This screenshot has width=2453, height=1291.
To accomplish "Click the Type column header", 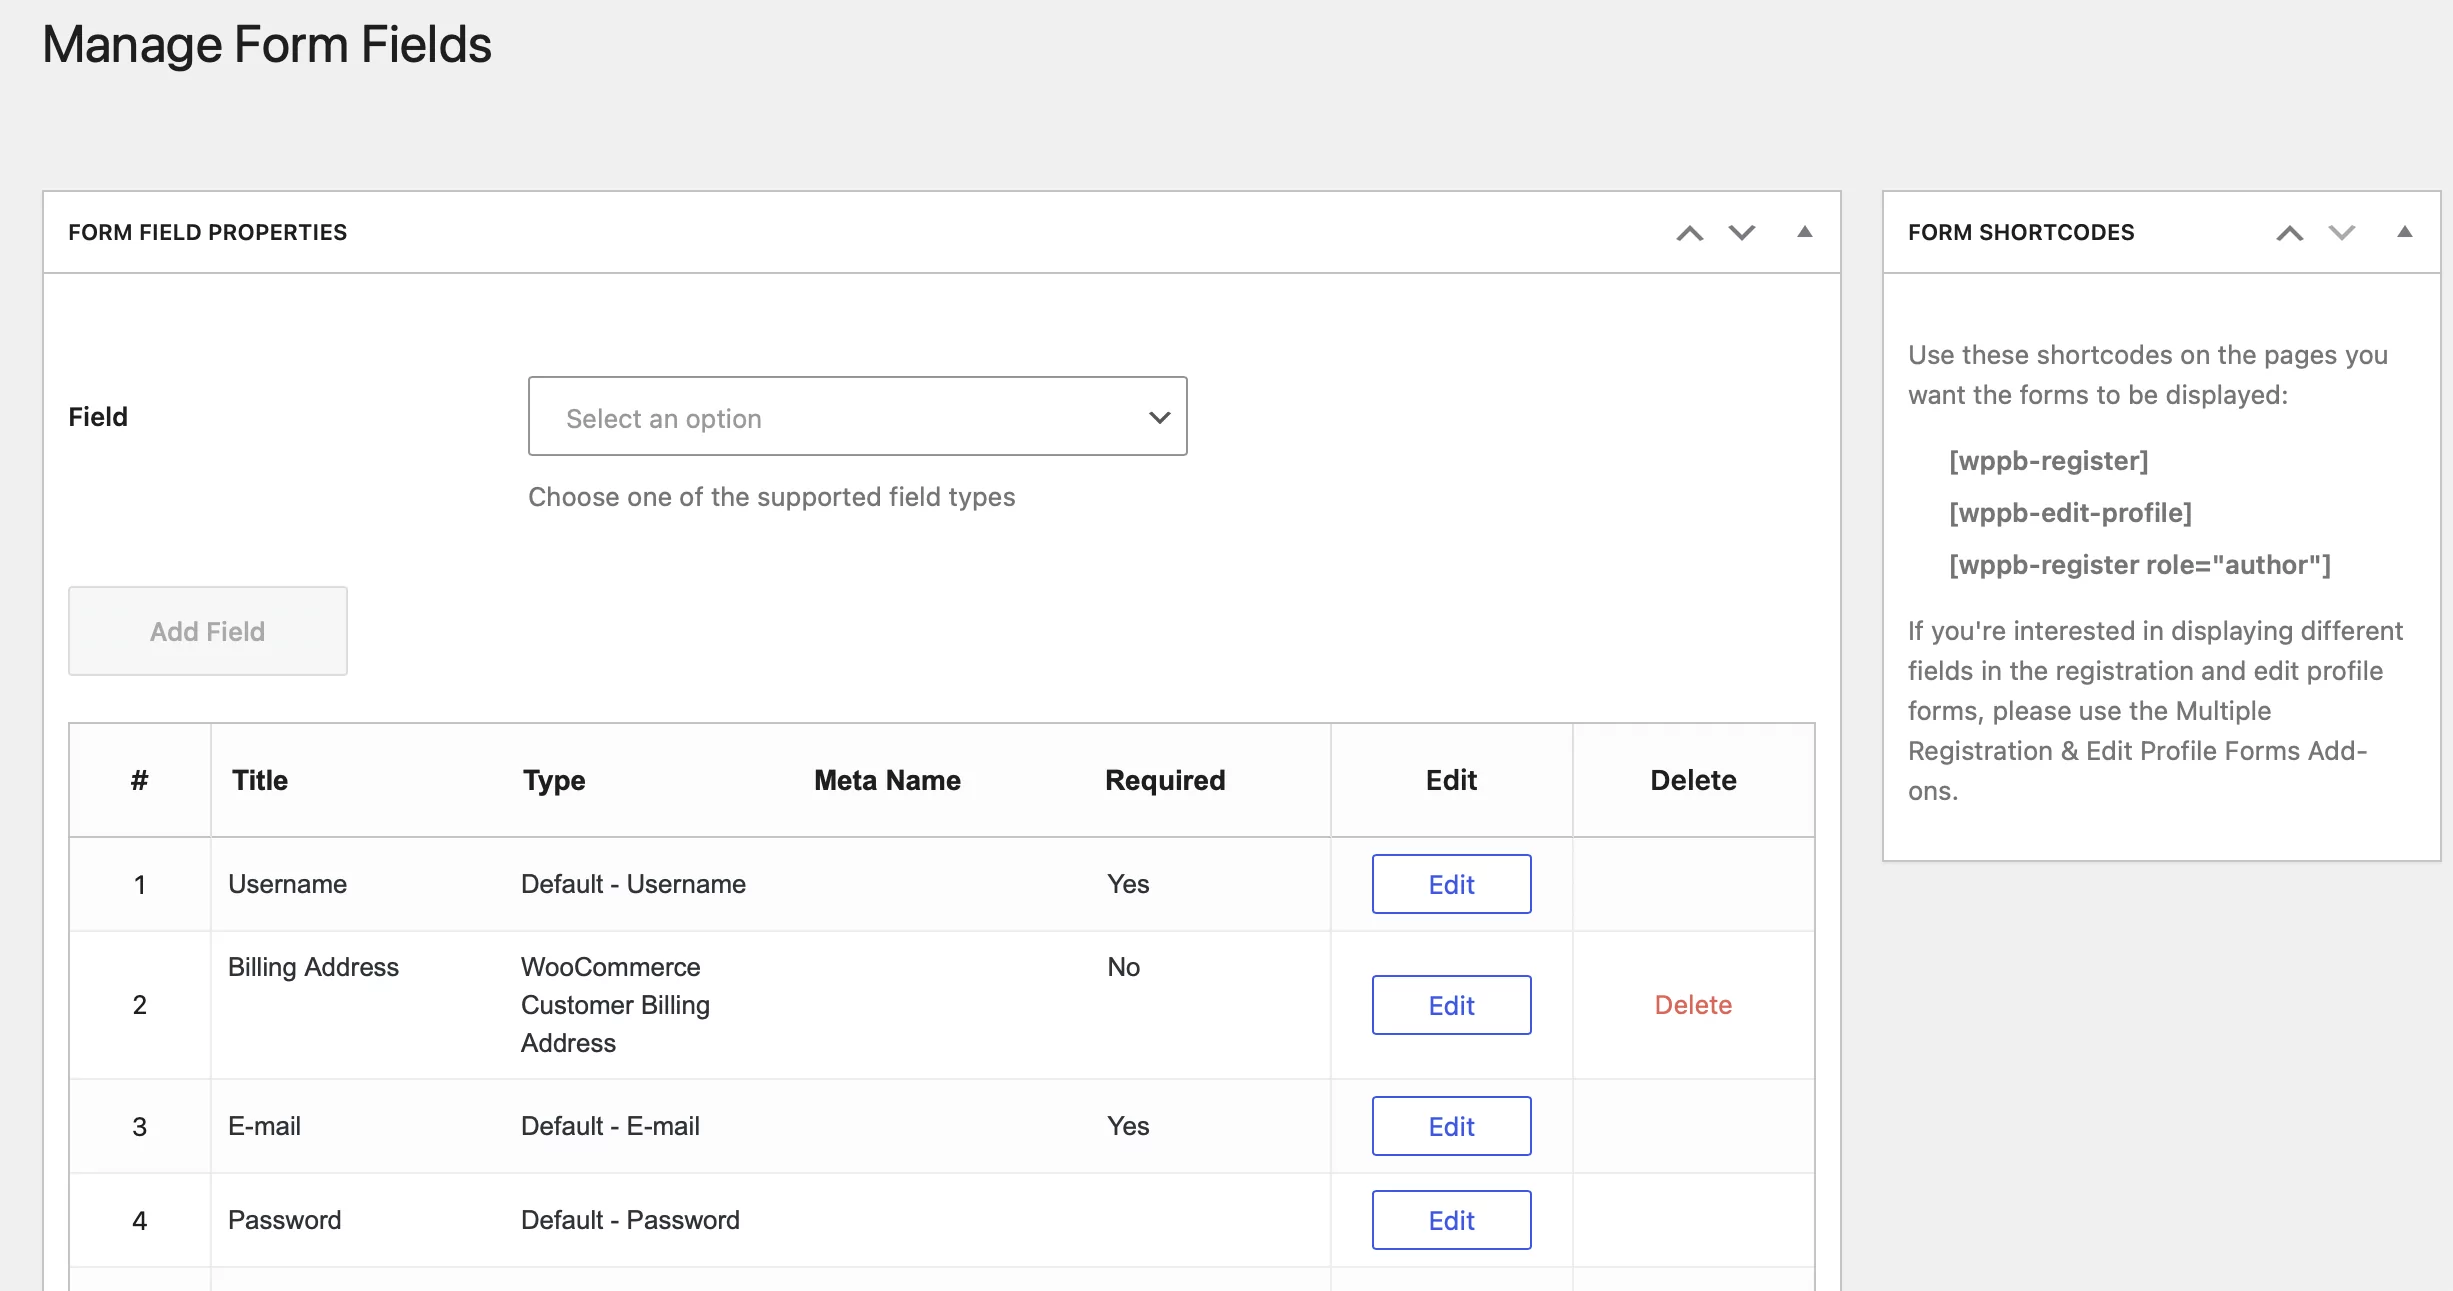I will [x=554, y=780].
